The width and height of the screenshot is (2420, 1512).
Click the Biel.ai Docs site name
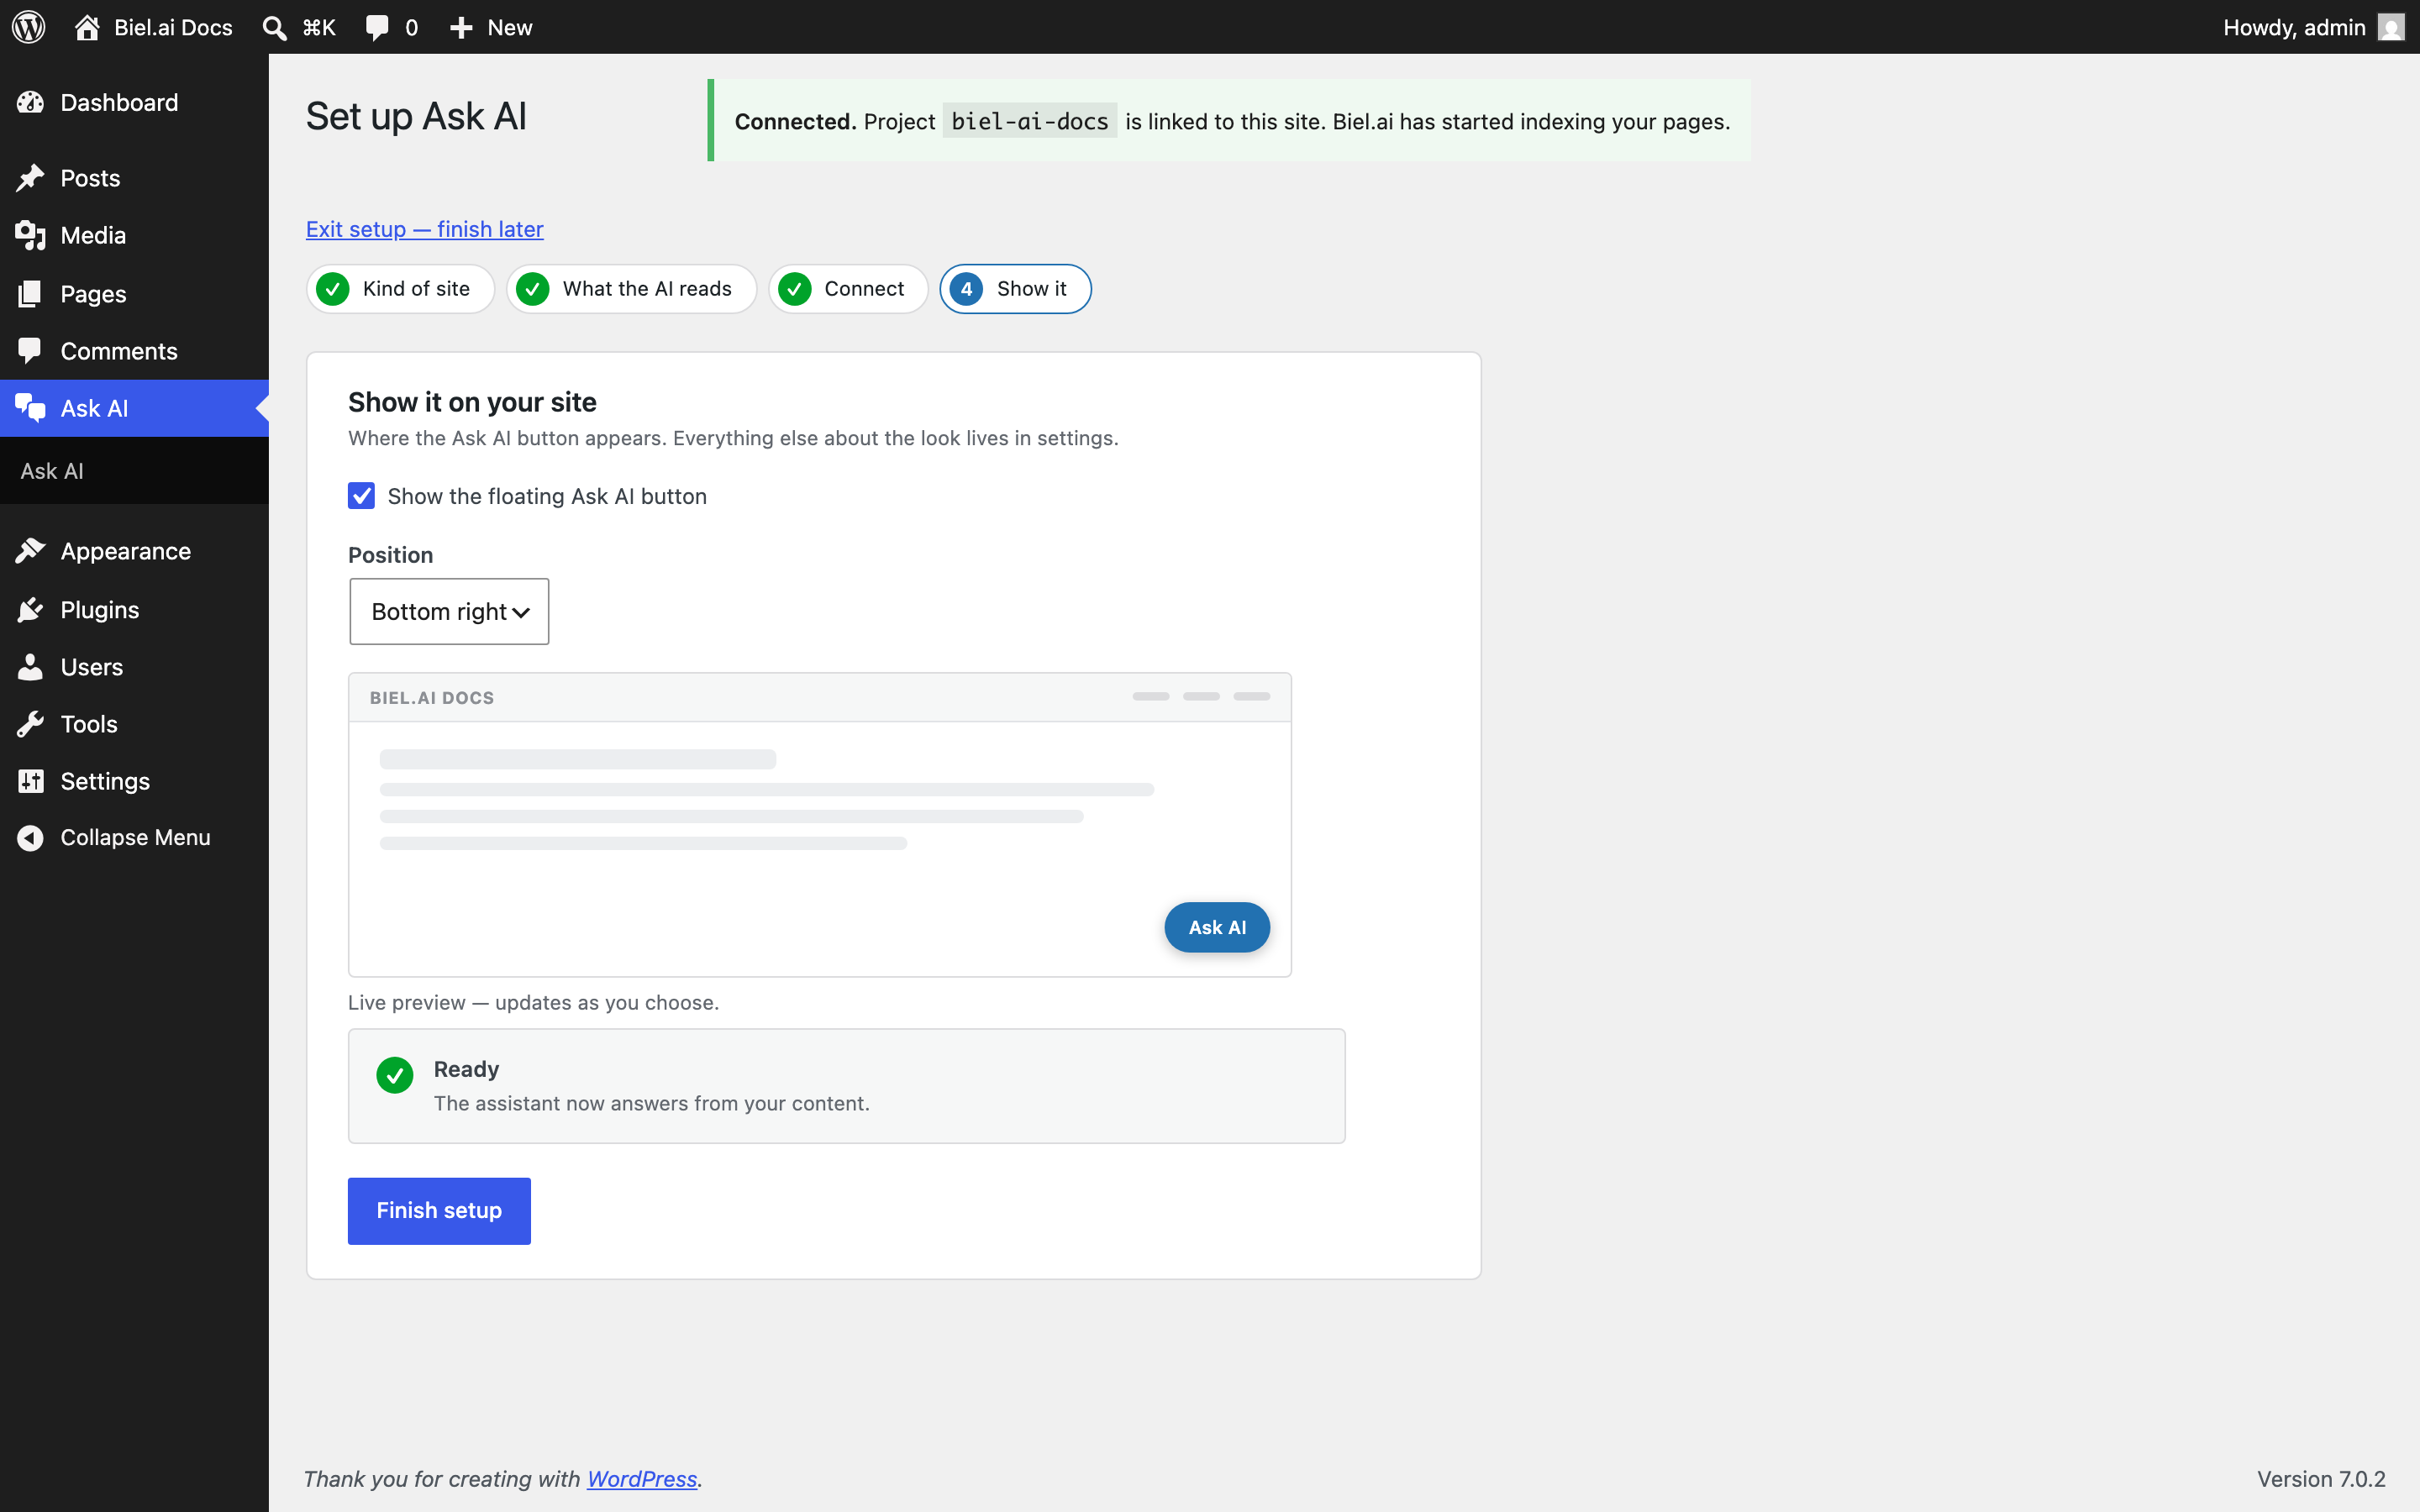pyautogui.click(x=173, y=28)
